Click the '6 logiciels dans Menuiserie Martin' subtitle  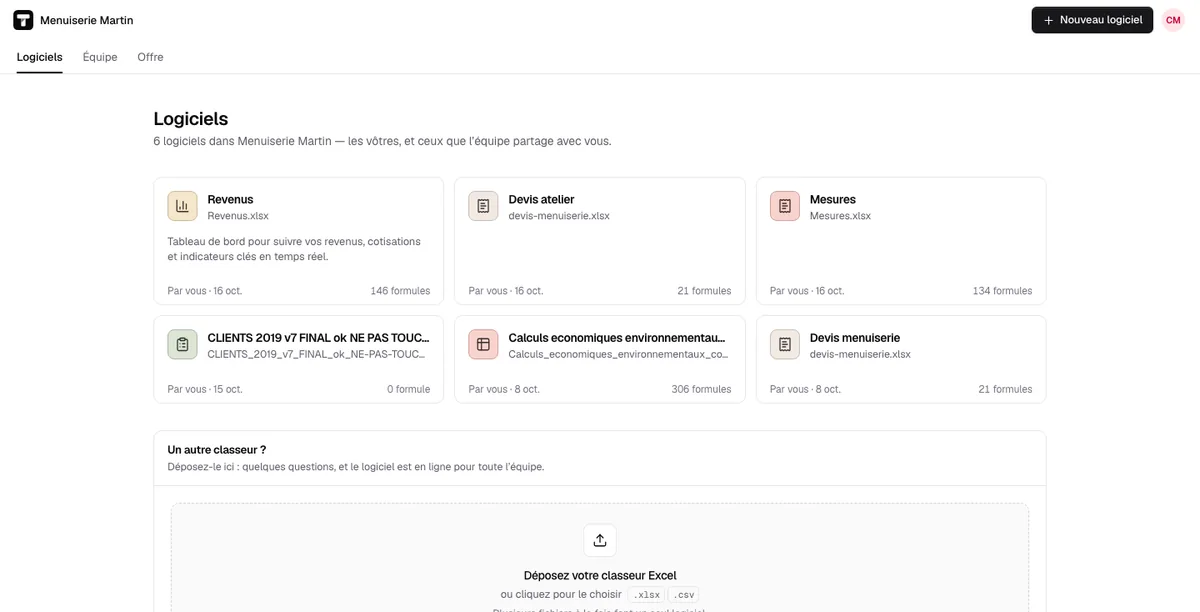[382, 141]
